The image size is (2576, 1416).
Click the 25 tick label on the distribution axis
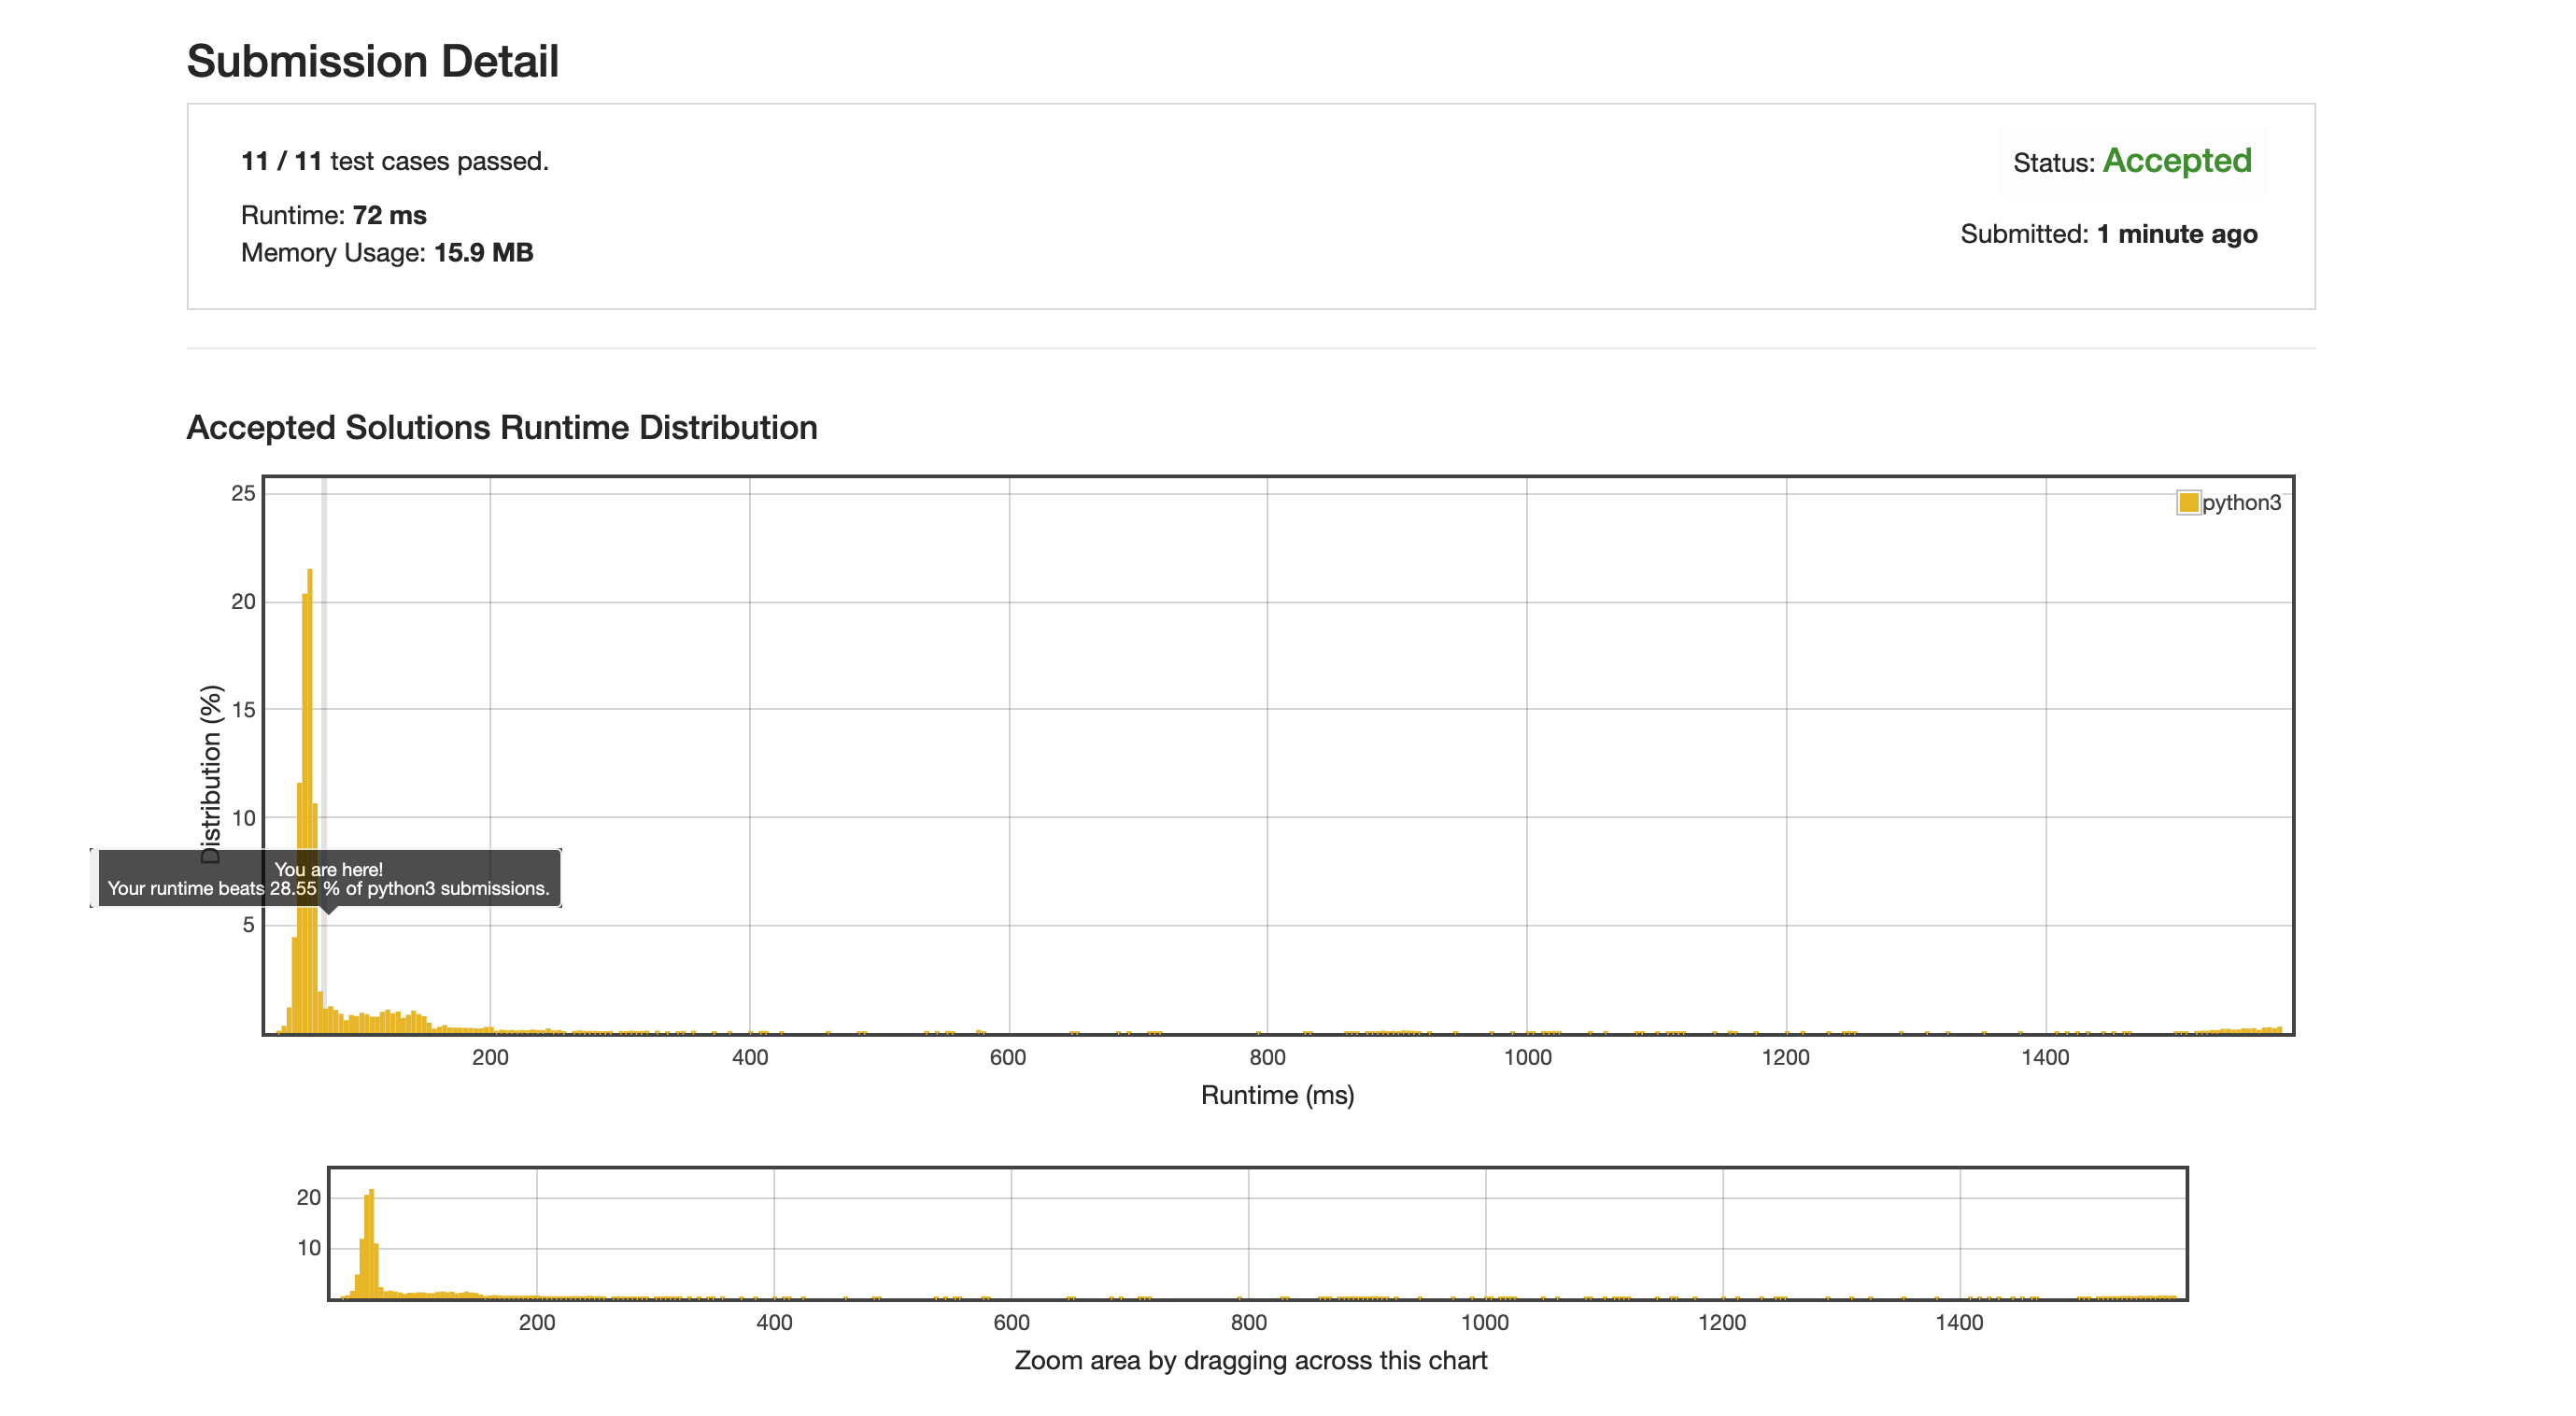243,493
